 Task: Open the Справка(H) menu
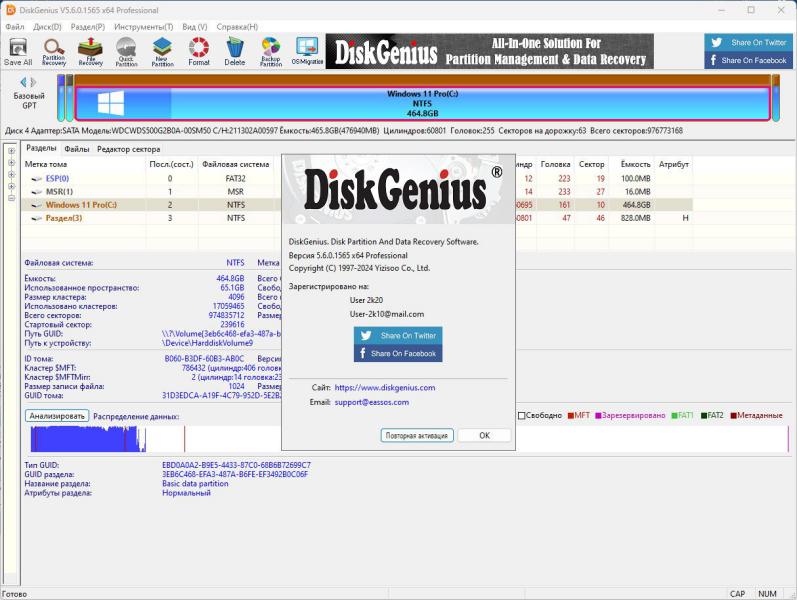(x=237, y=26)
